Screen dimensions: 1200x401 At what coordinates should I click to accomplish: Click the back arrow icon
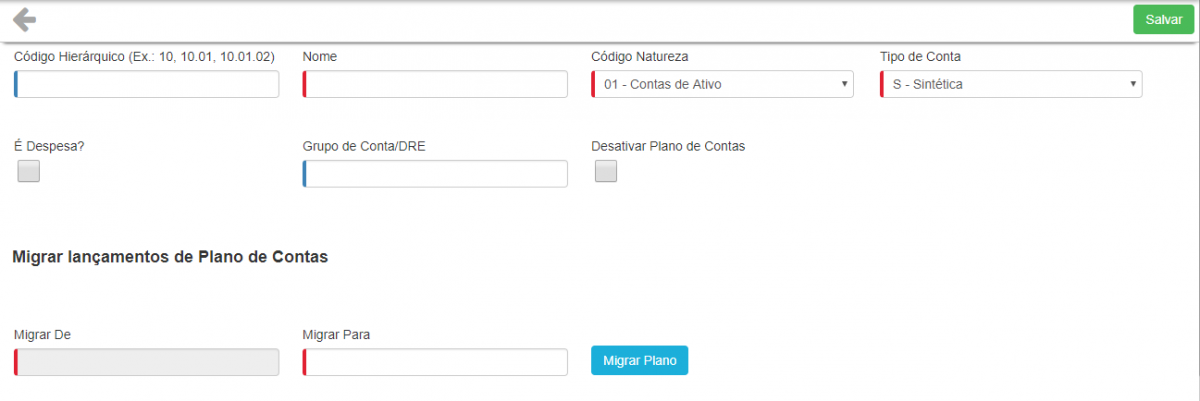click(24, 19)
